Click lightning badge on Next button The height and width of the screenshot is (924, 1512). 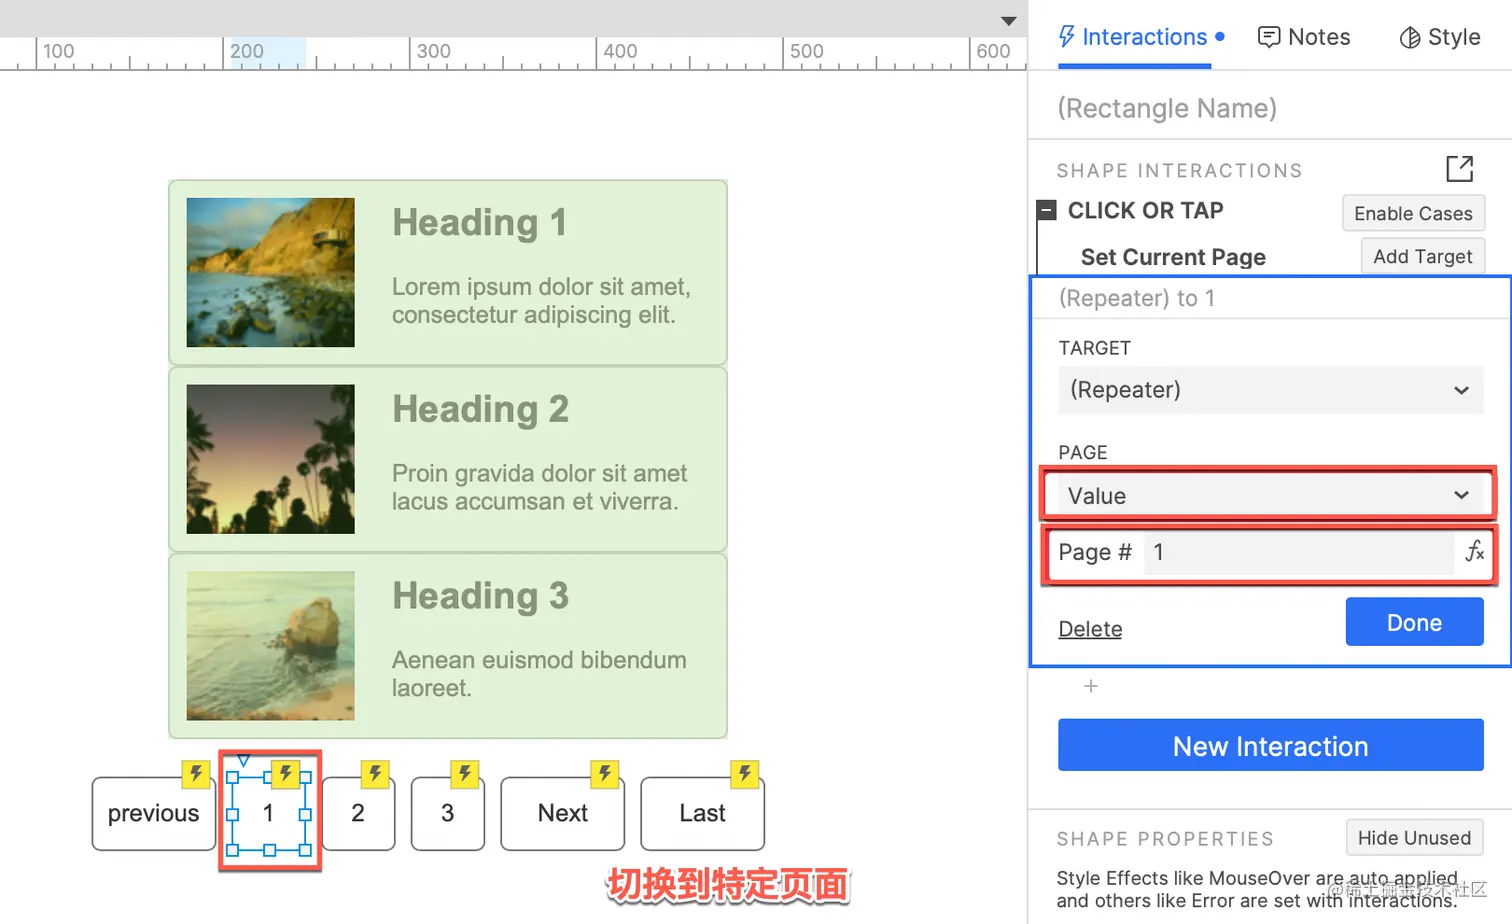coord(604,773)
